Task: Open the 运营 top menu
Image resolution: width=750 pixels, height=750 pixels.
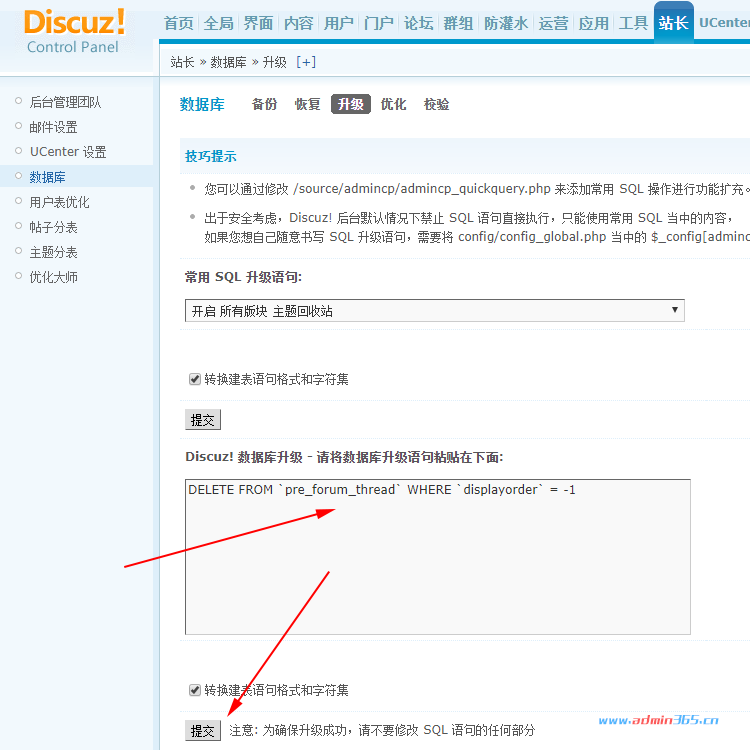Action: coord(553,23)
